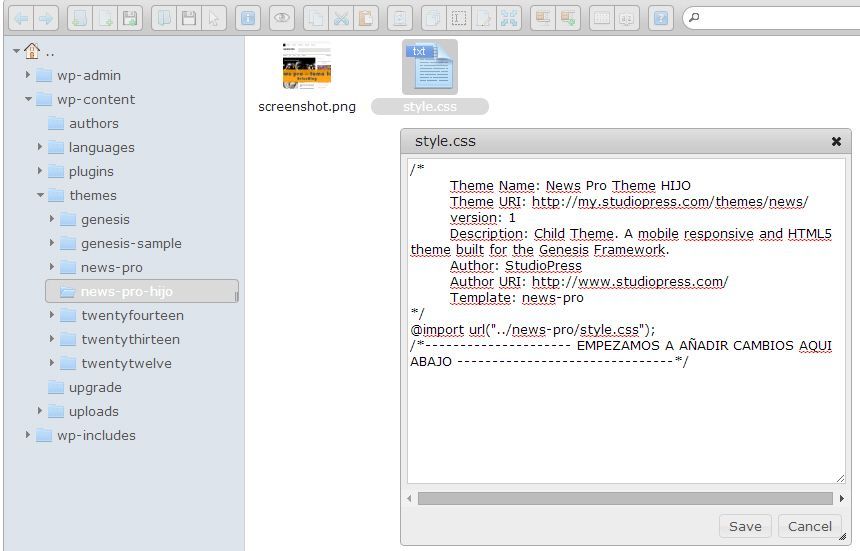Click the Preview eye icon

[281, 19]
